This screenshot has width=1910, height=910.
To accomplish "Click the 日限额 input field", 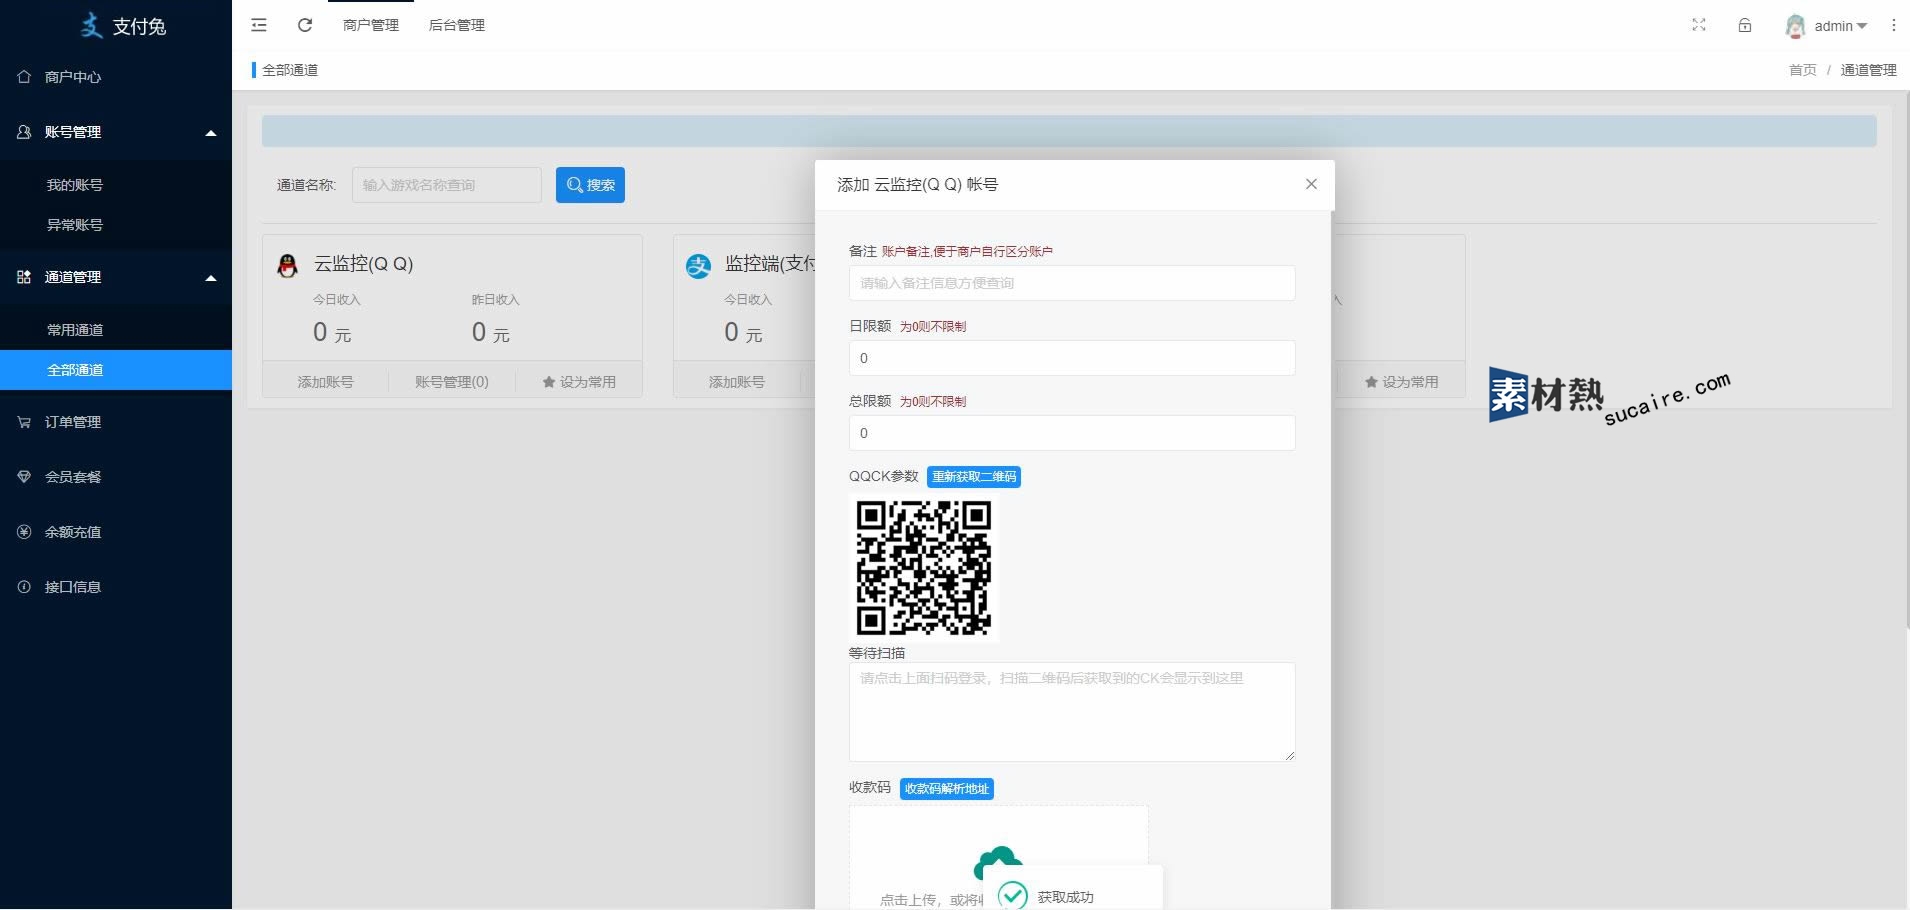I will (1072, 358).
